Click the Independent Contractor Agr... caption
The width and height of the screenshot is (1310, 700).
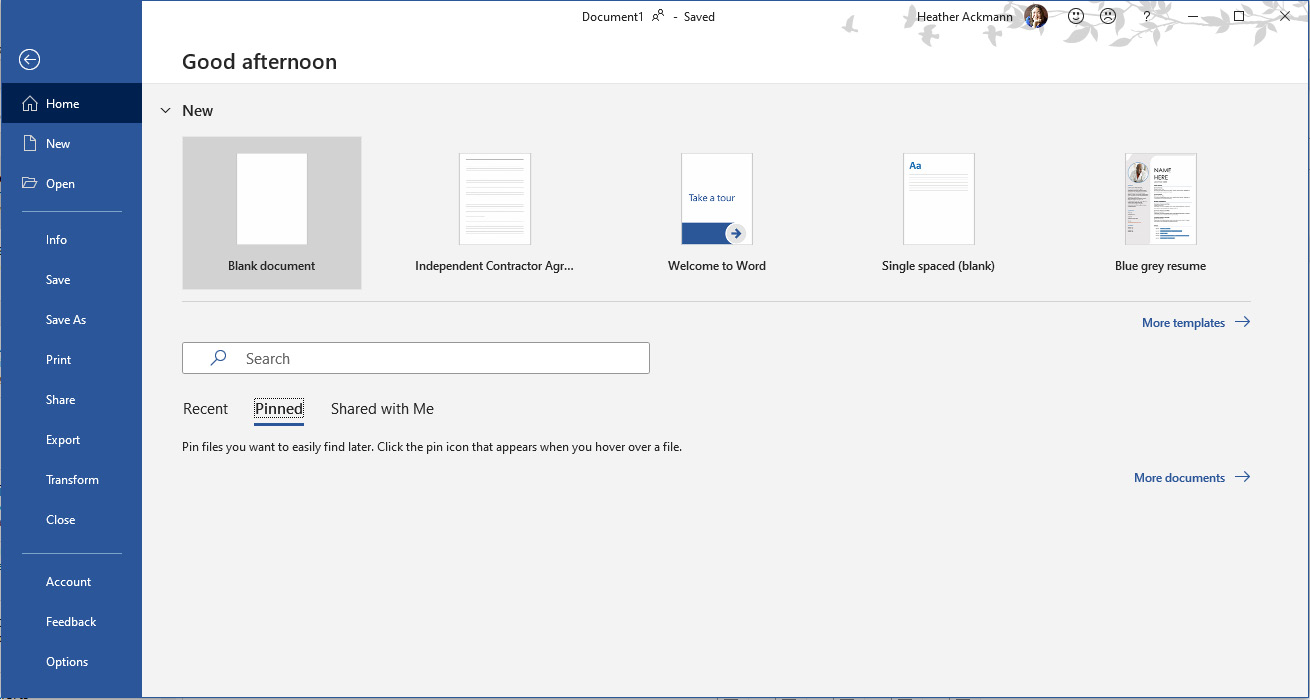tap(494, 266)
